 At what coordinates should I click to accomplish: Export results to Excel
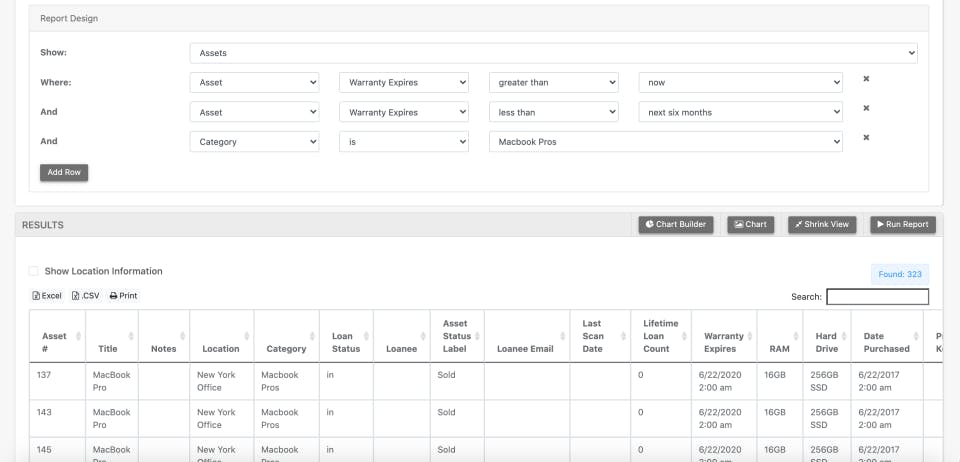(47, 296)
